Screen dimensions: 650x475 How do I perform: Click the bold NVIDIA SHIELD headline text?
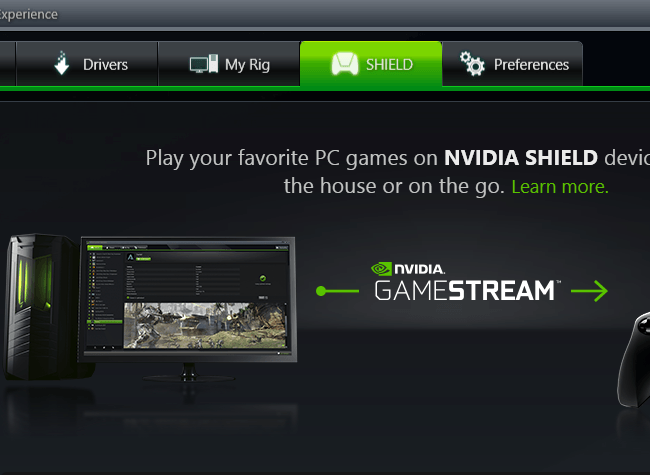click(x=521, y=158)
